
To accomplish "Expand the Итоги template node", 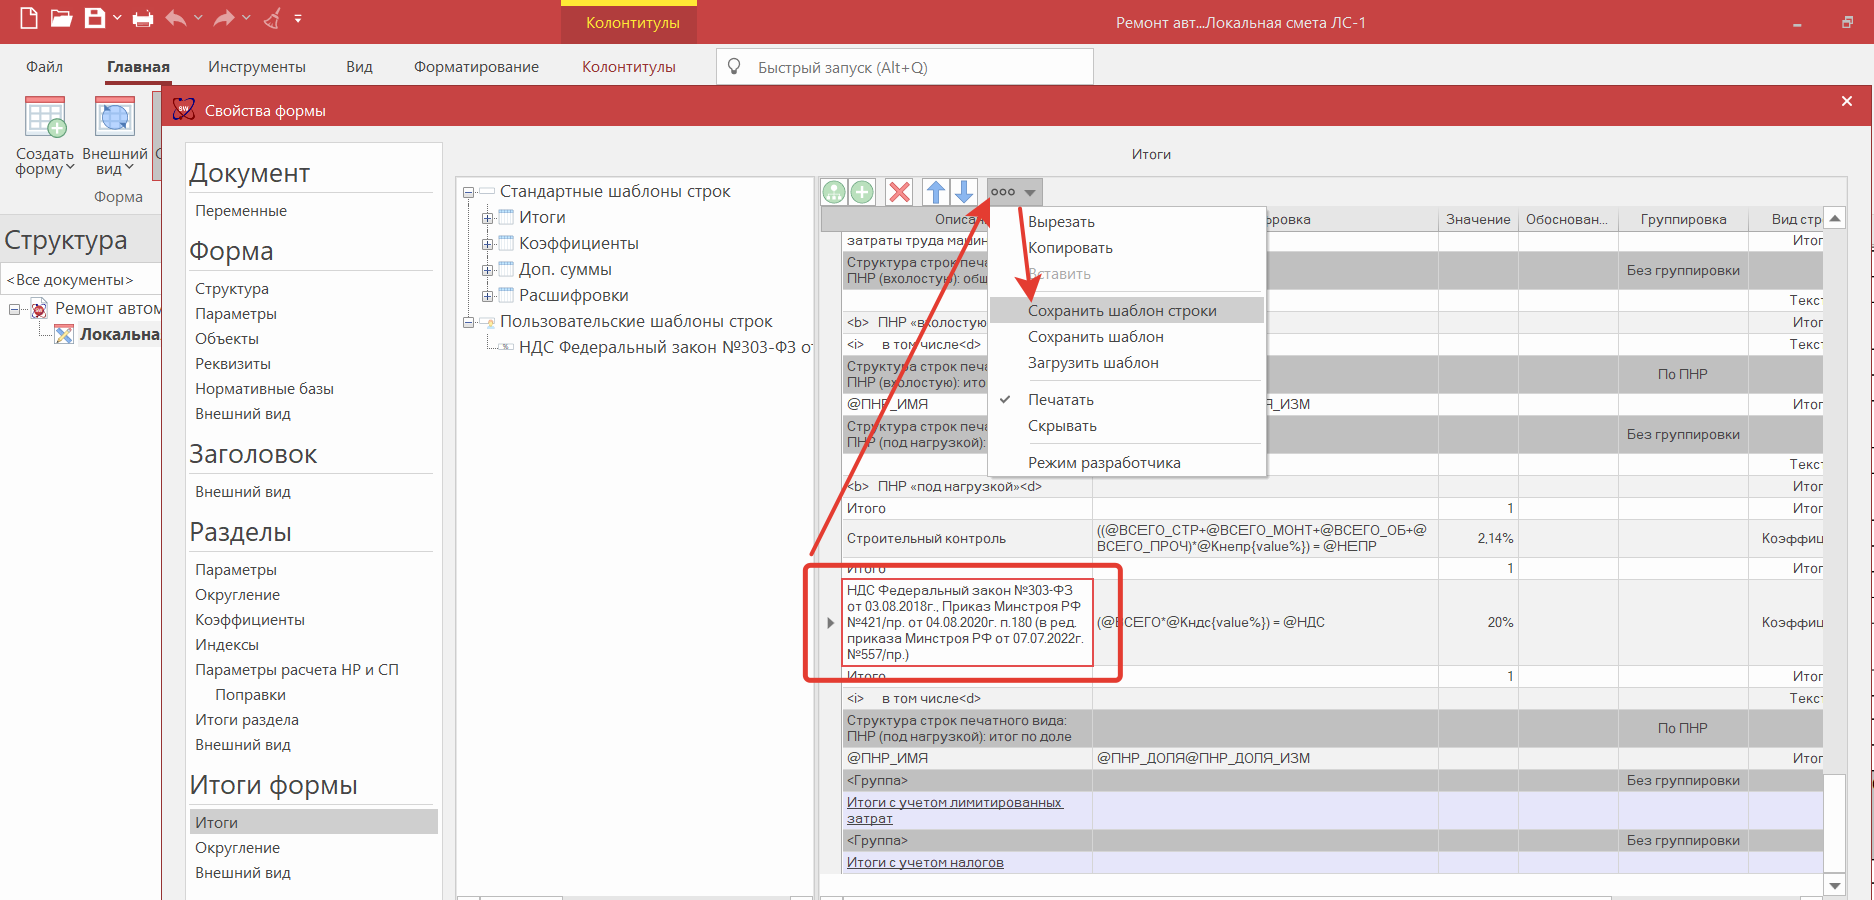I will [x=487, y=218].
